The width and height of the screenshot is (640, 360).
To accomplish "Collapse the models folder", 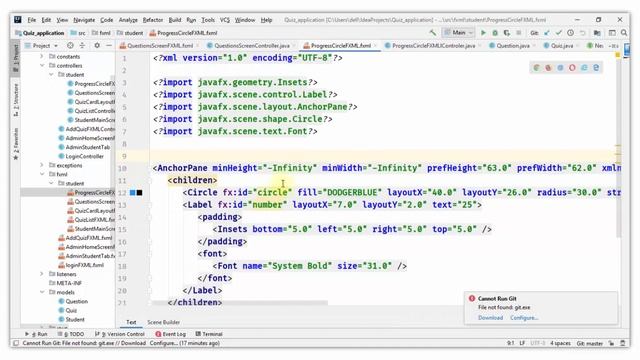I will pos(42,292).
